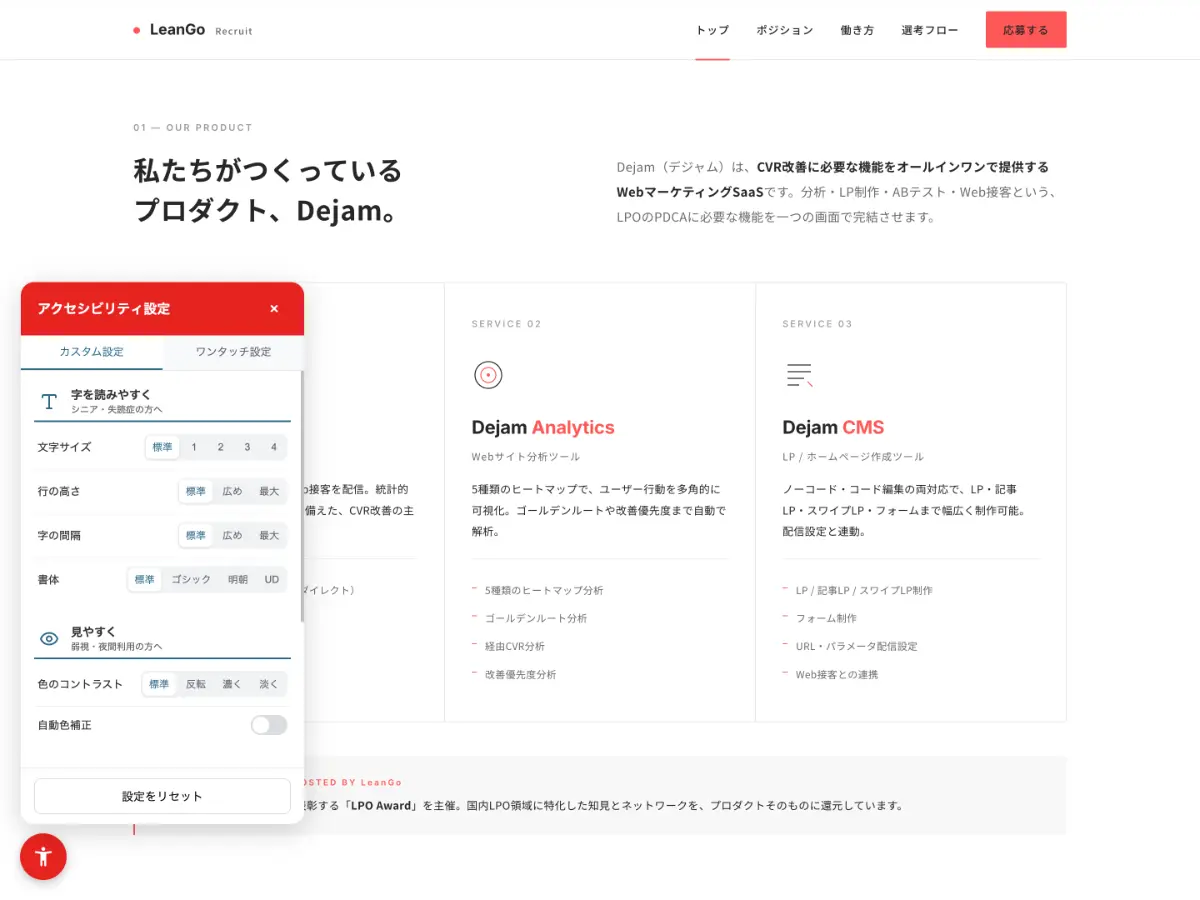Screen dimensions: 1200x900
Task: Select font size 標準
Action: pos(163,447)
